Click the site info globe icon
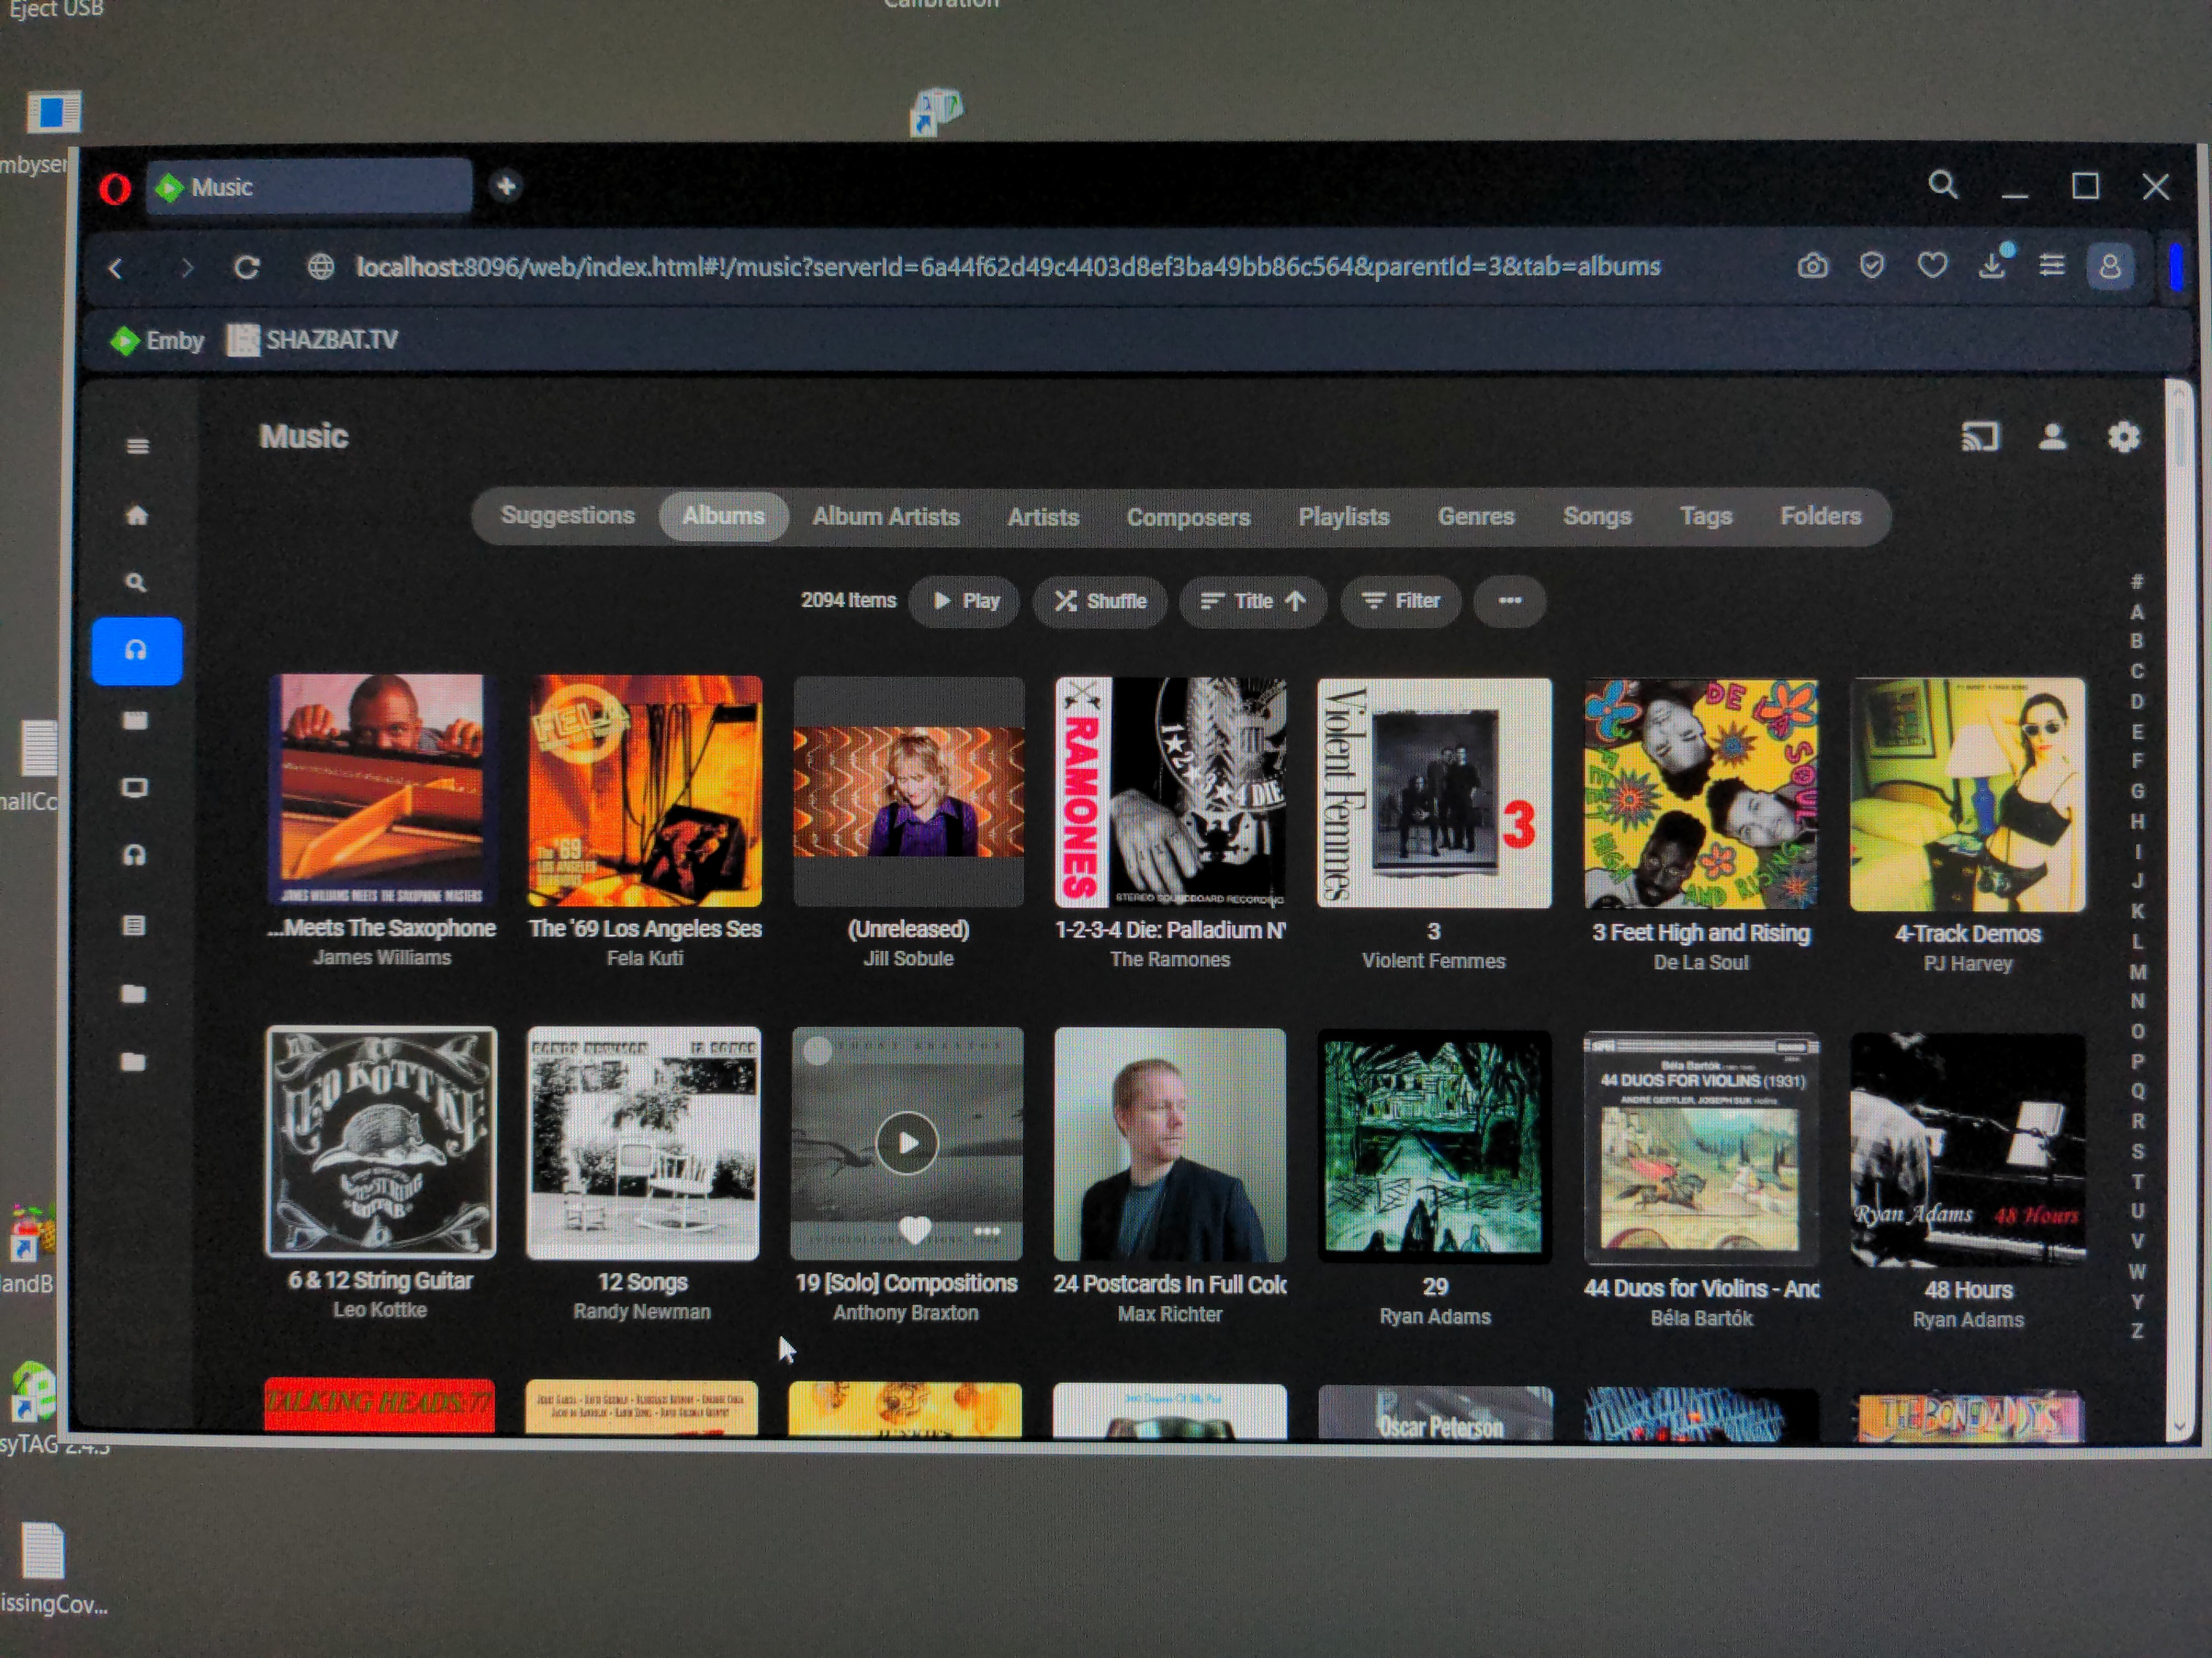 pyautogui.click(x=320, y=267)
